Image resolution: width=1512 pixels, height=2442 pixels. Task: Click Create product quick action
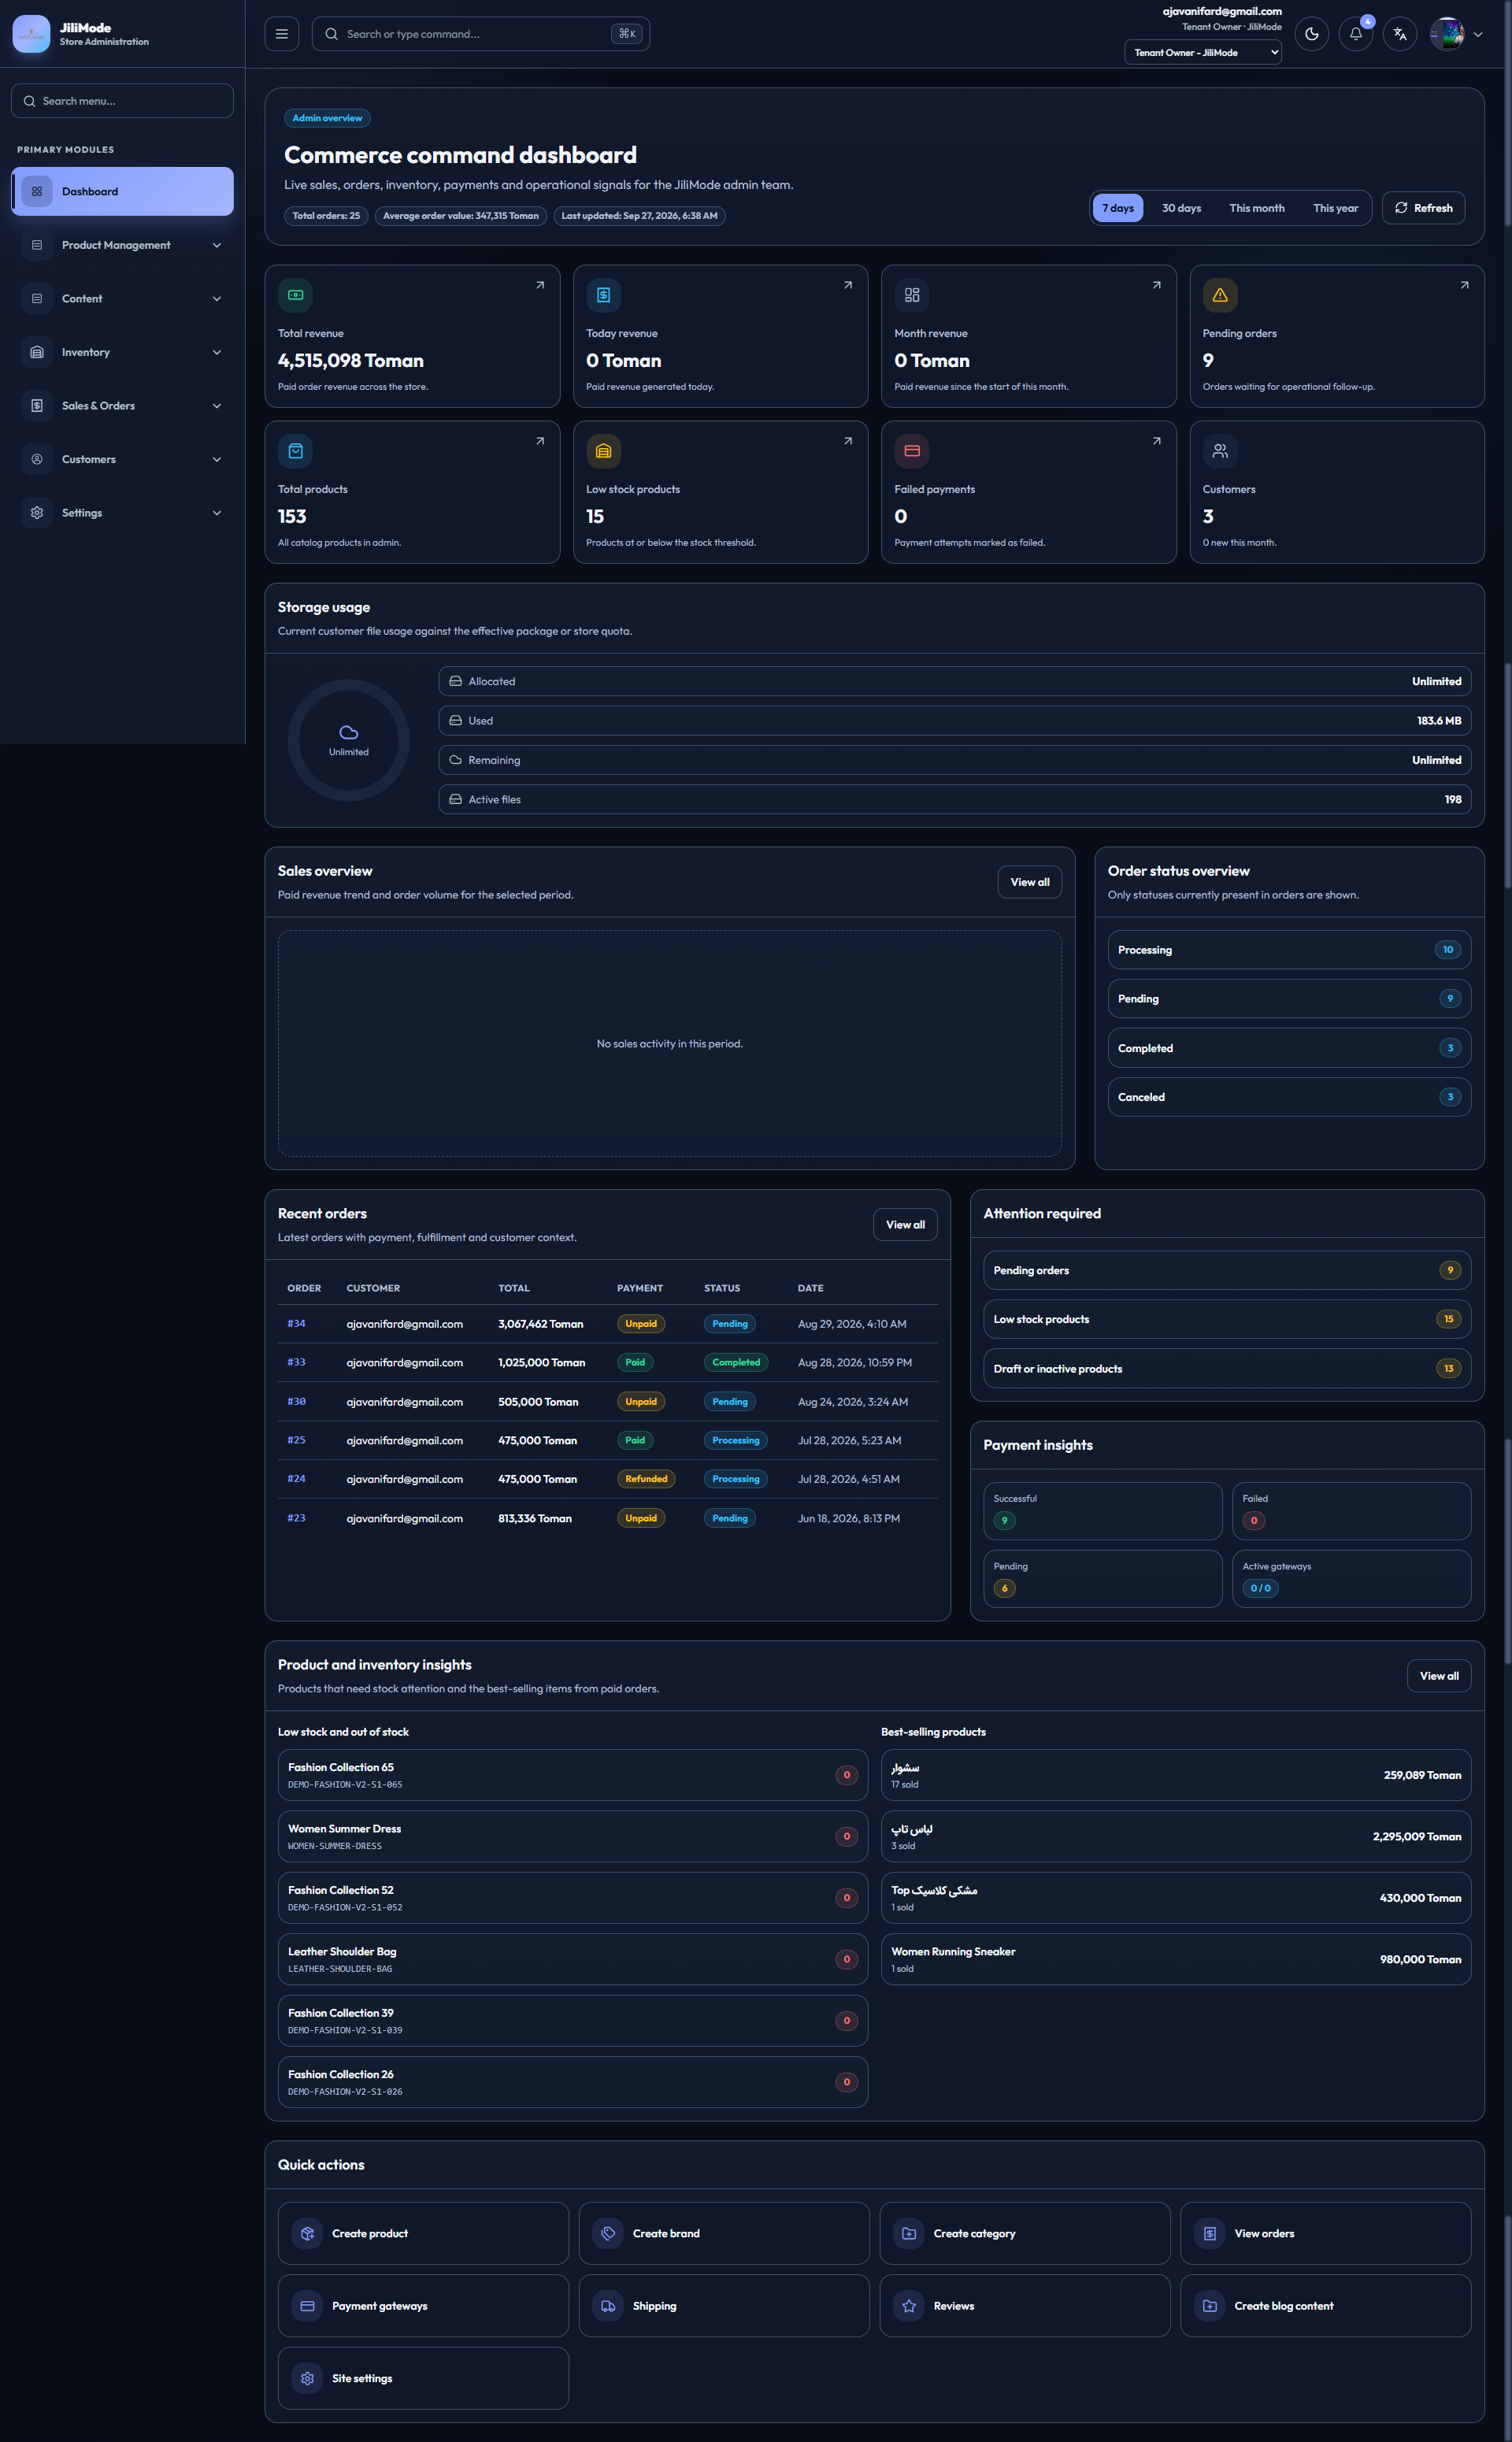[423, 2233]
